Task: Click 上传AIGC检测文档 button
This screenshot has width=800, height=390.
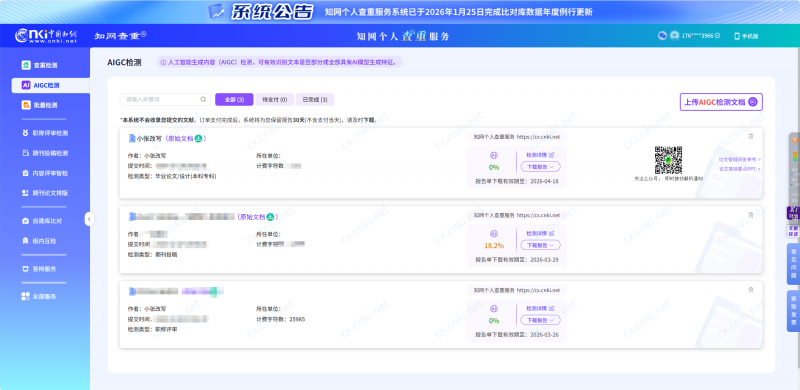Action: pos(721,102)
